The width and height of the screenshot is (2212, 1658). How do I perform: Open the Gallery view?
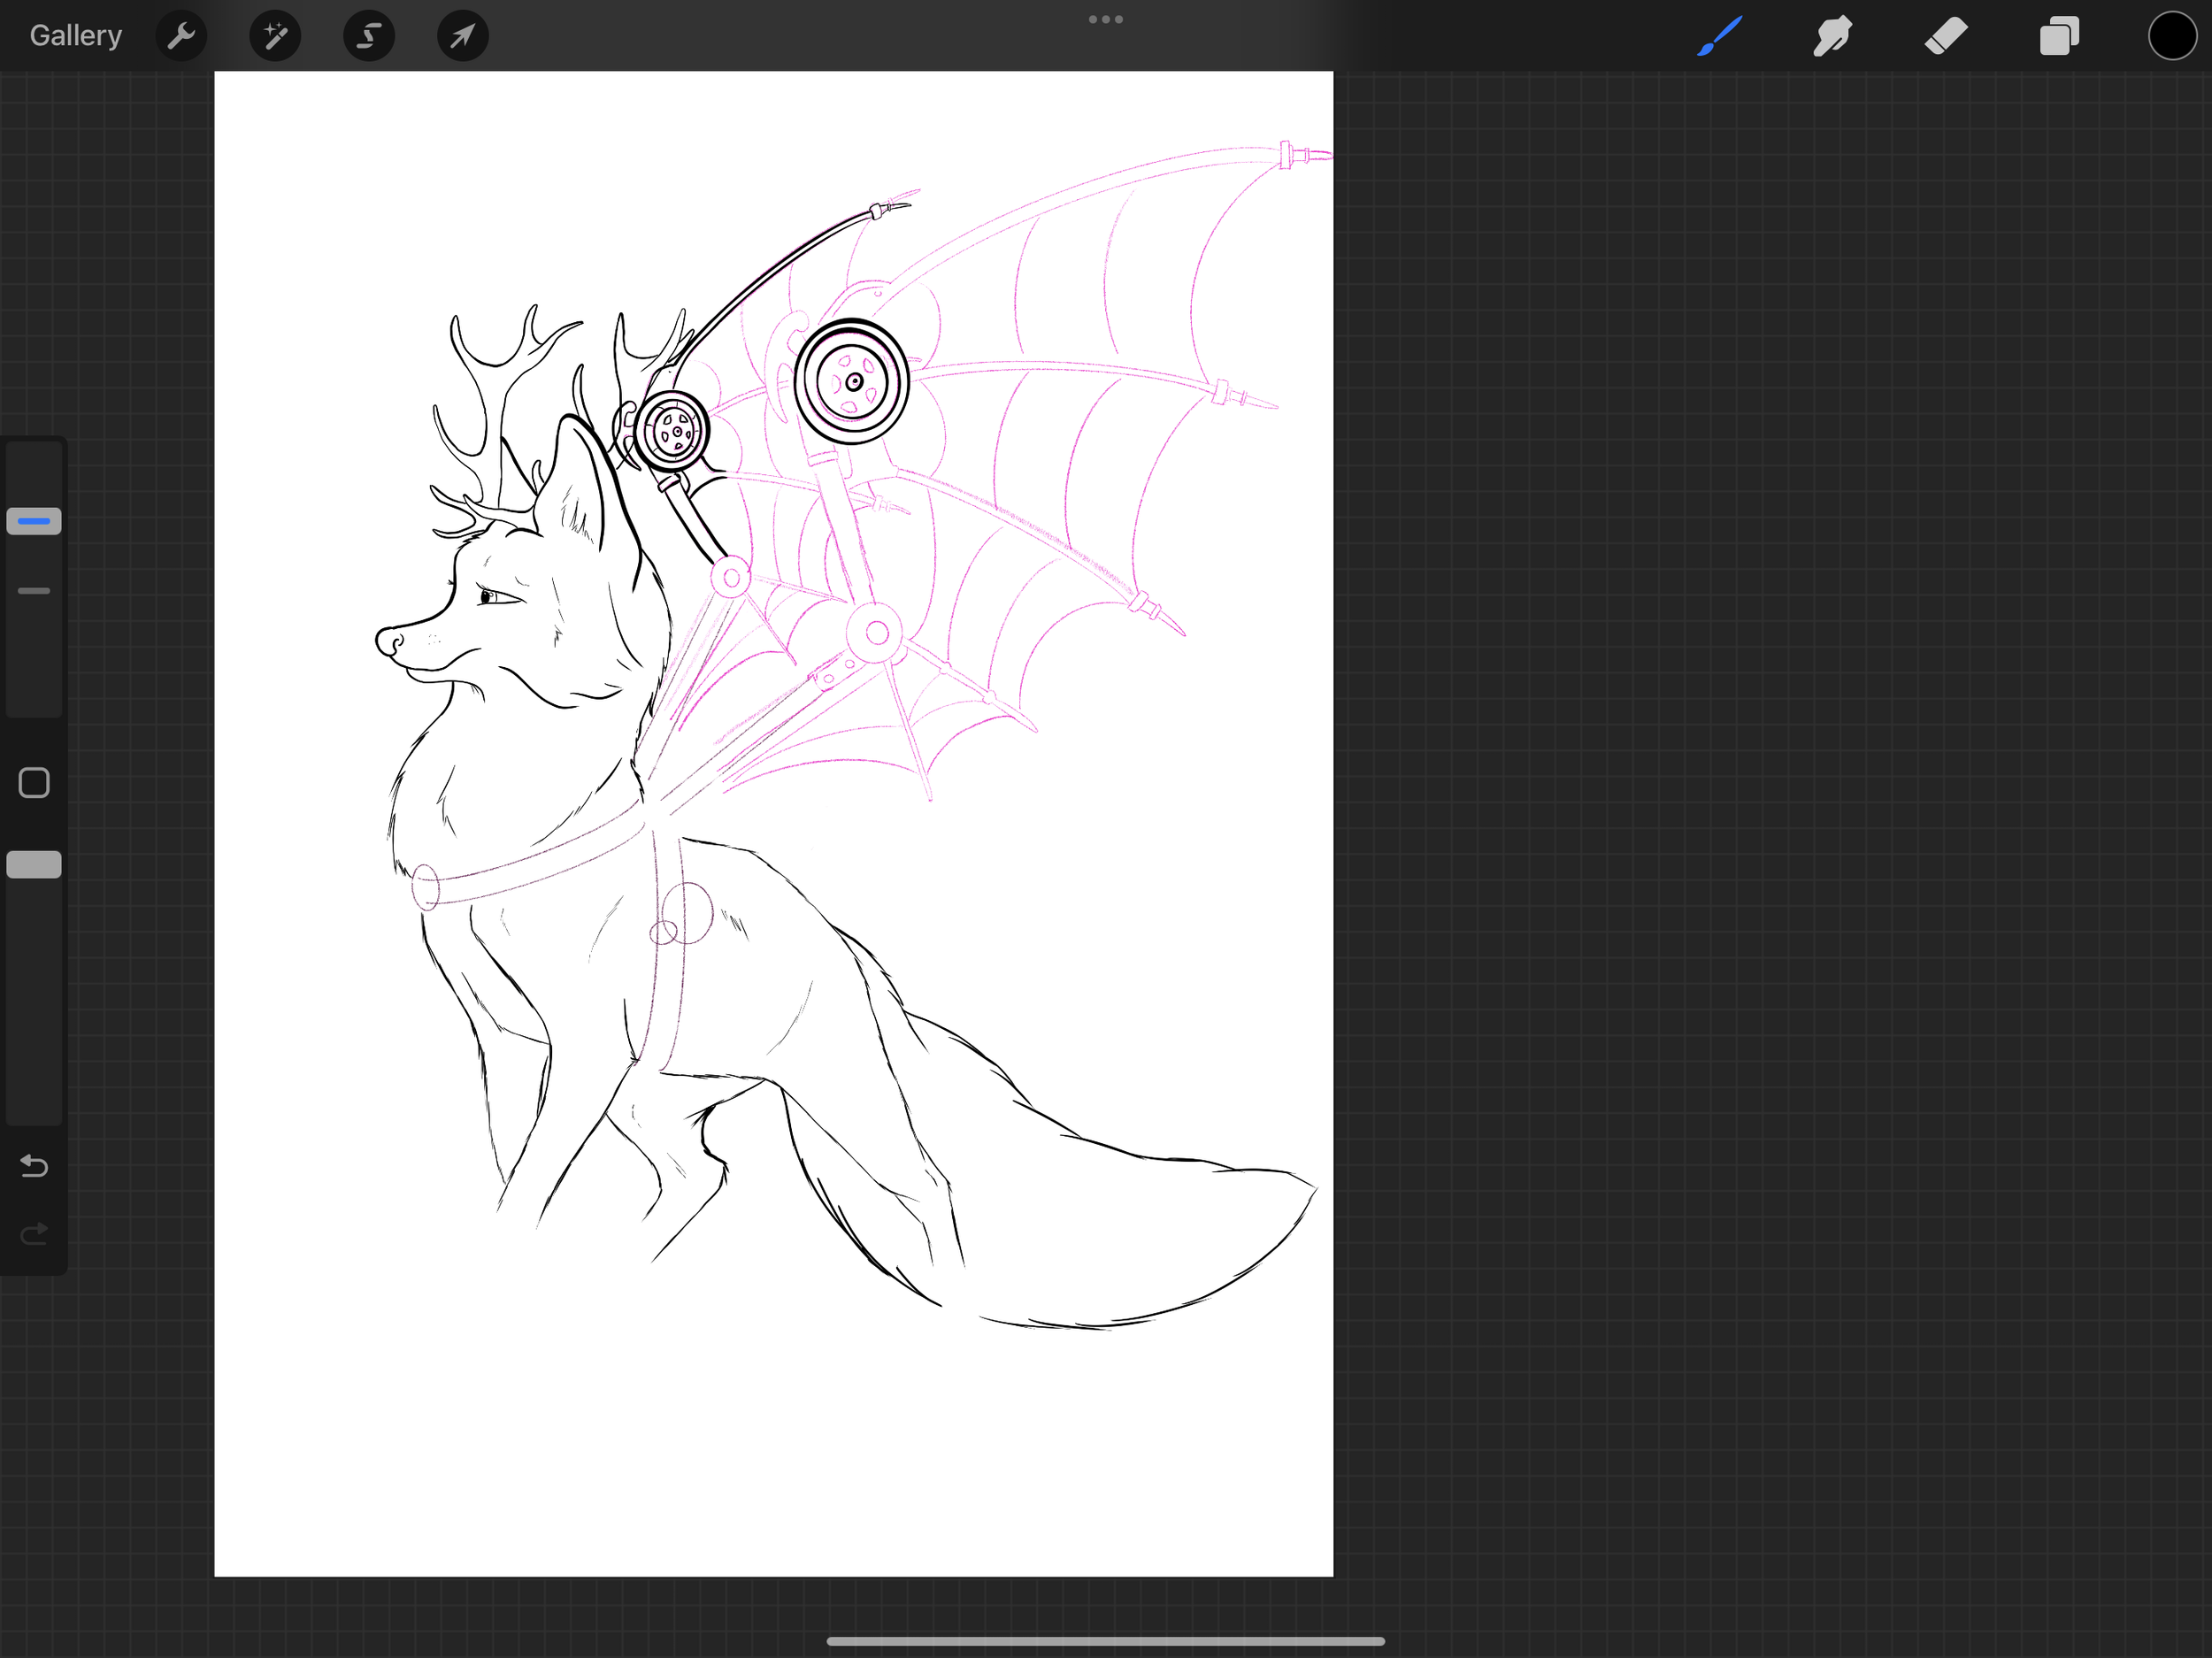75,36
